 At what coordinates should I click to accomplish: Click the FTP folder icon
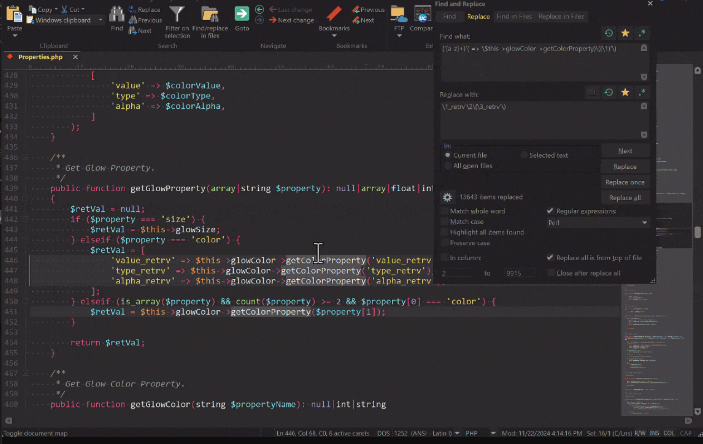399,14
